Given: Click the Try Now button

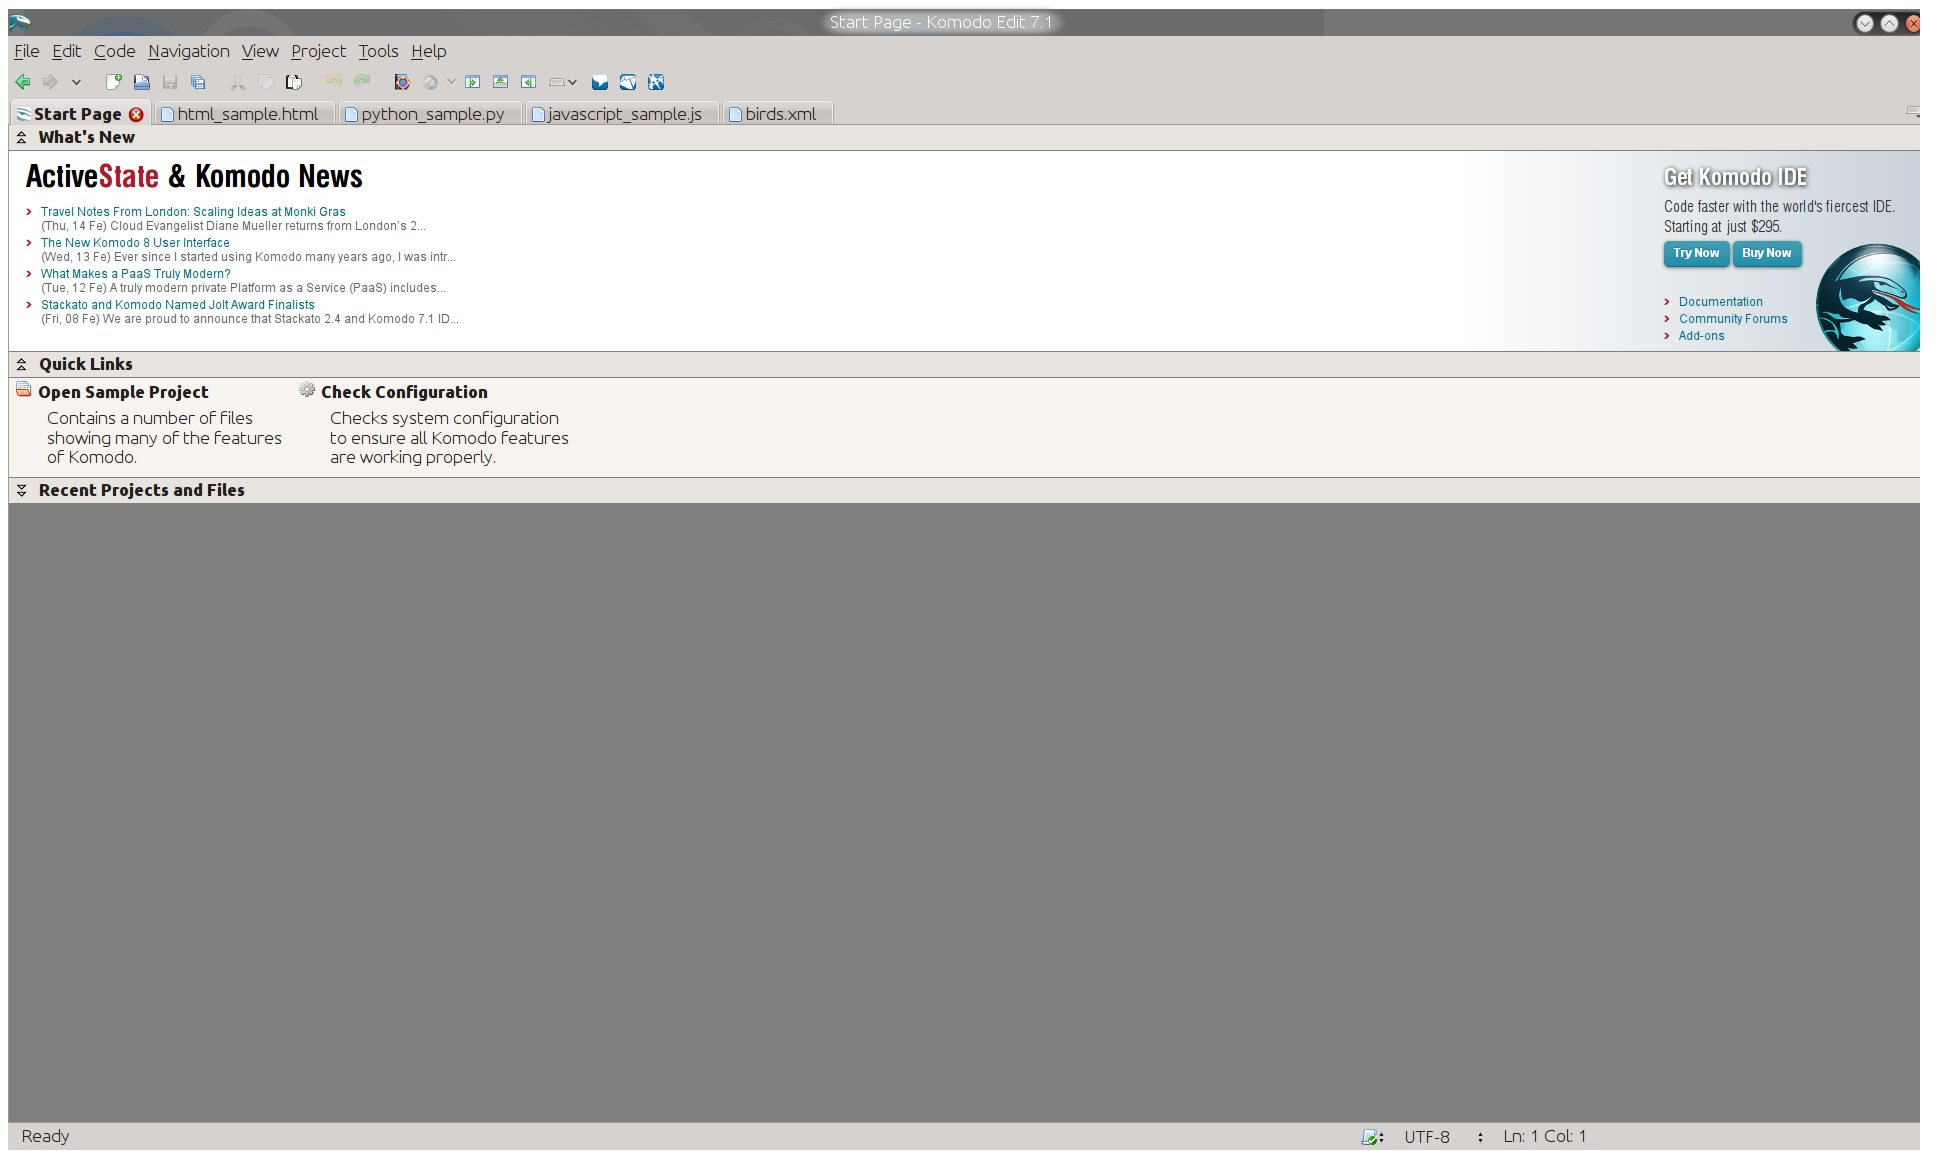Looking at the screenshot, I should (1696, 254).
